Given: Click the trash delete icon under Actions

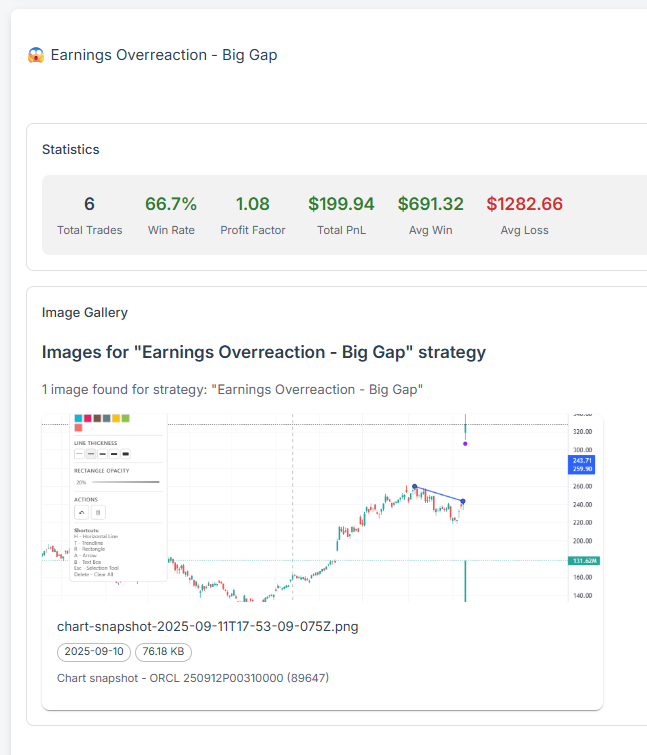Looking at the screenshot, I should coord(98,511).
